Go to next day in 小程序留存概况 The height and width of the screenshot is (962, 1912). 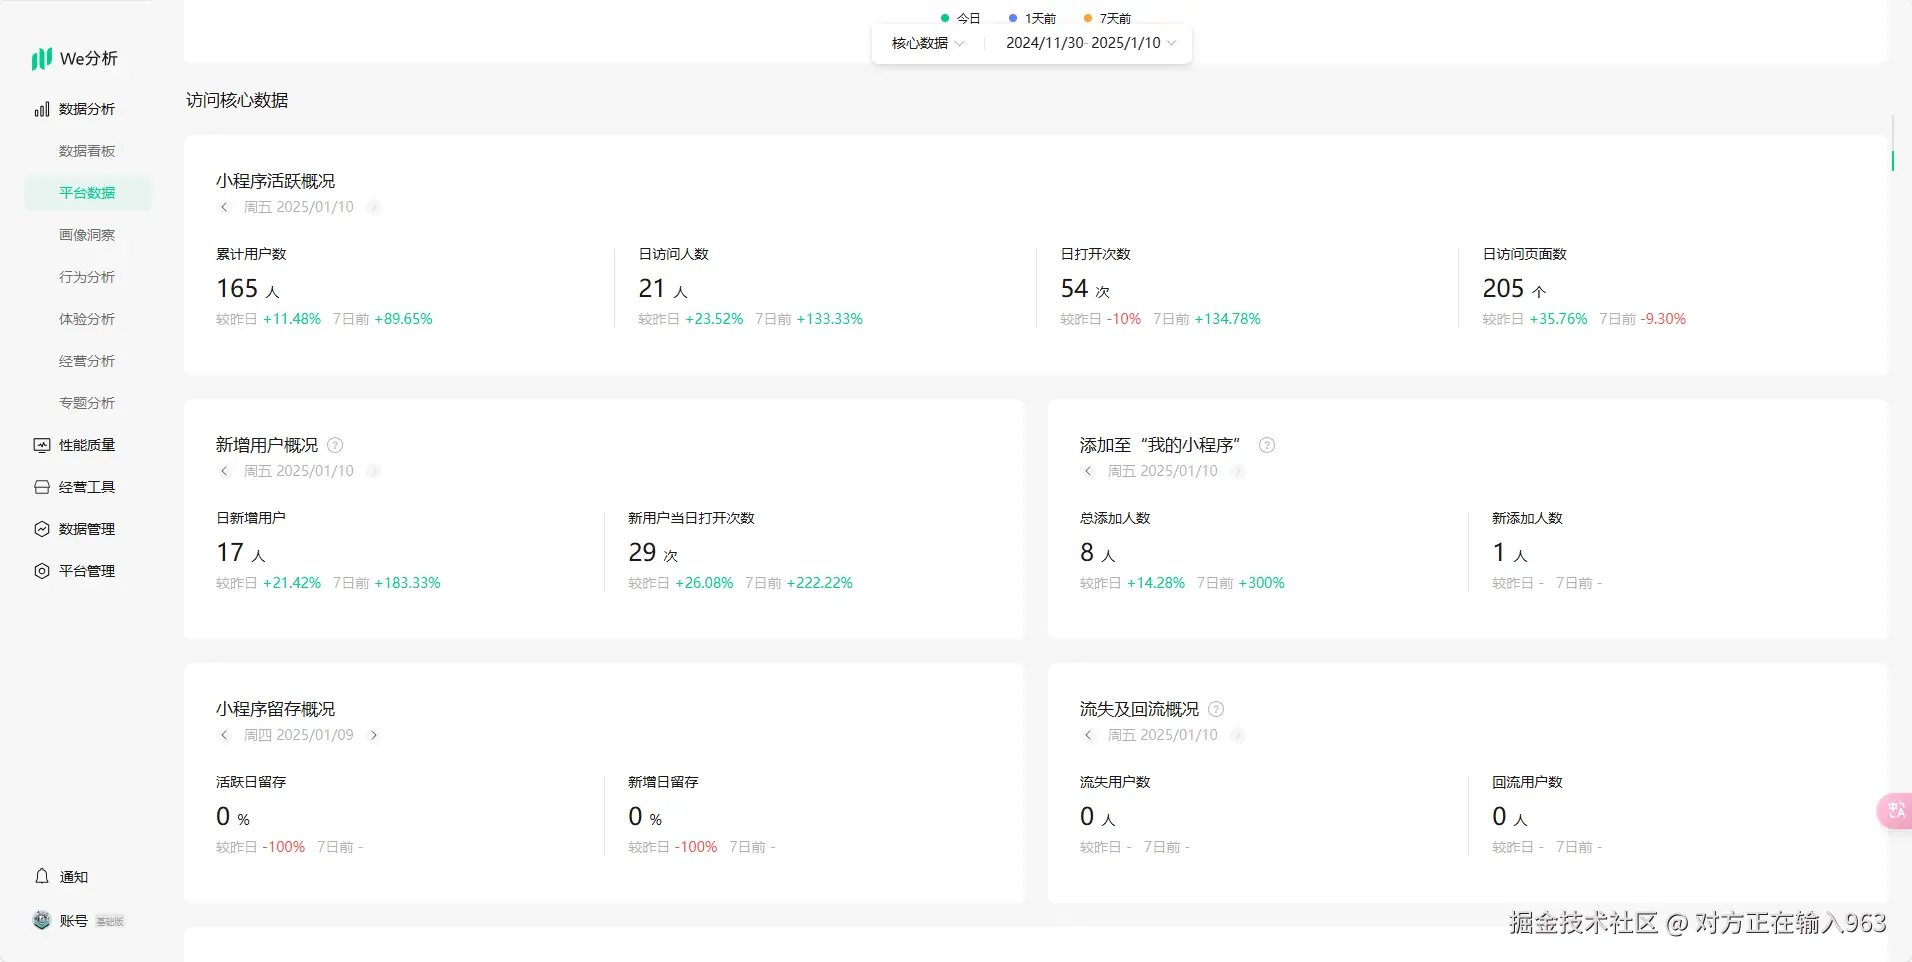pyautogui.click(x=374, y=735)
